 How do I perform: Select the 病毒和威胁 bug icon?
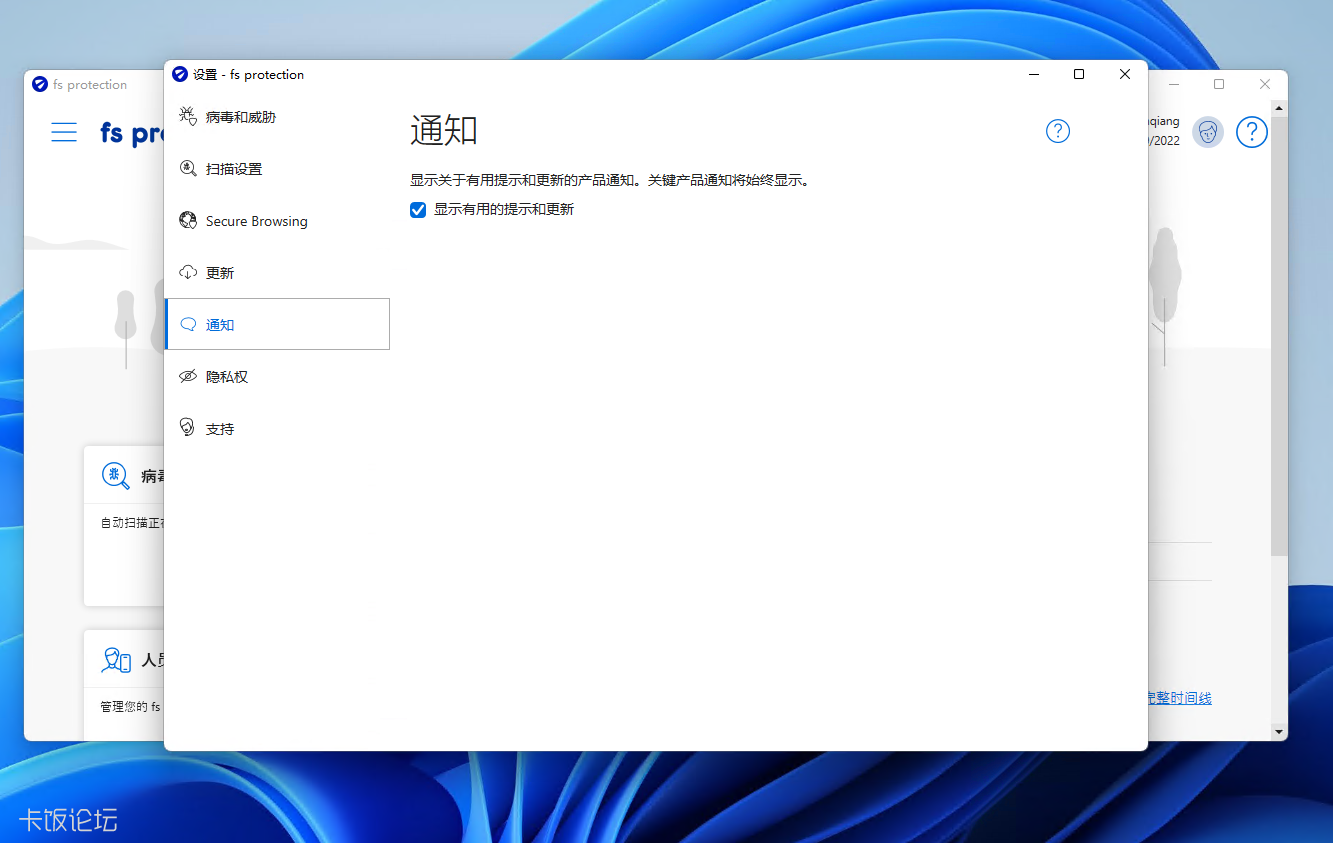point(188,116)
